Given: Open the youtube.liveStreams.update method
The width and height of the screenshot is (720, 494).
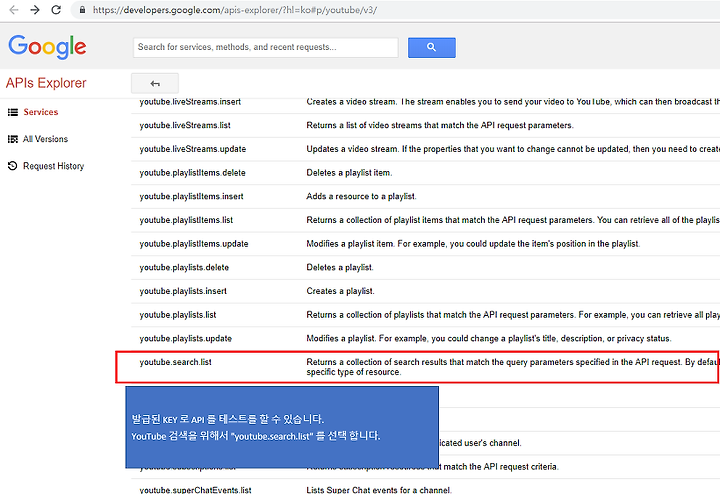Looking at the screenshot, I should click(193, 149).
